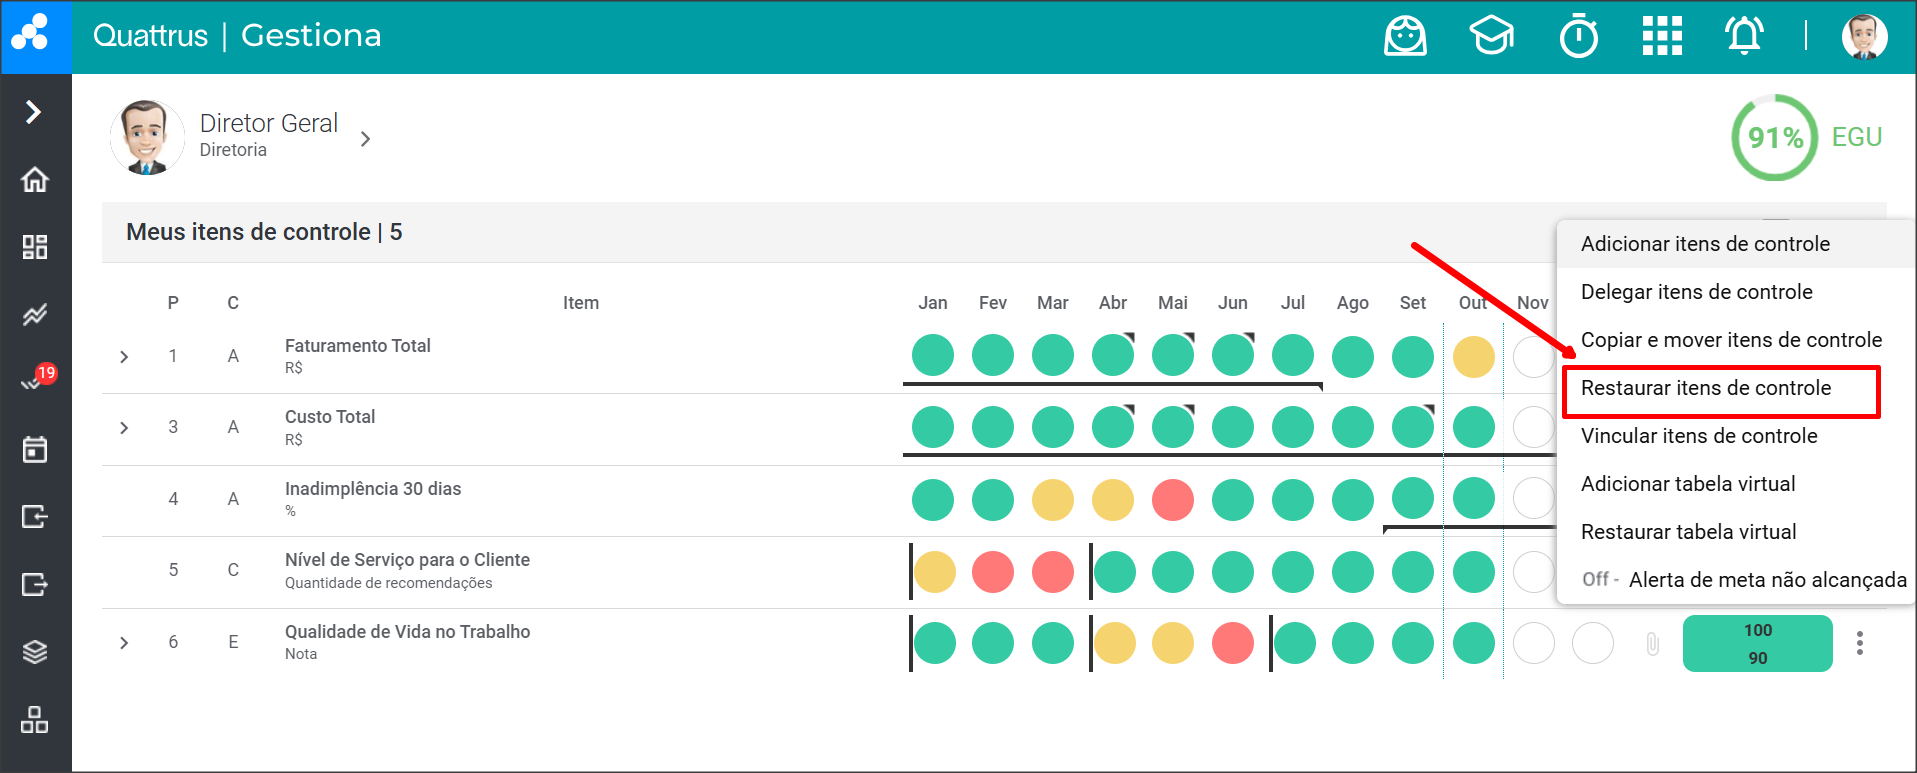Open the support assistant face icon
1917x773 pixels.
click(1405, 37)
